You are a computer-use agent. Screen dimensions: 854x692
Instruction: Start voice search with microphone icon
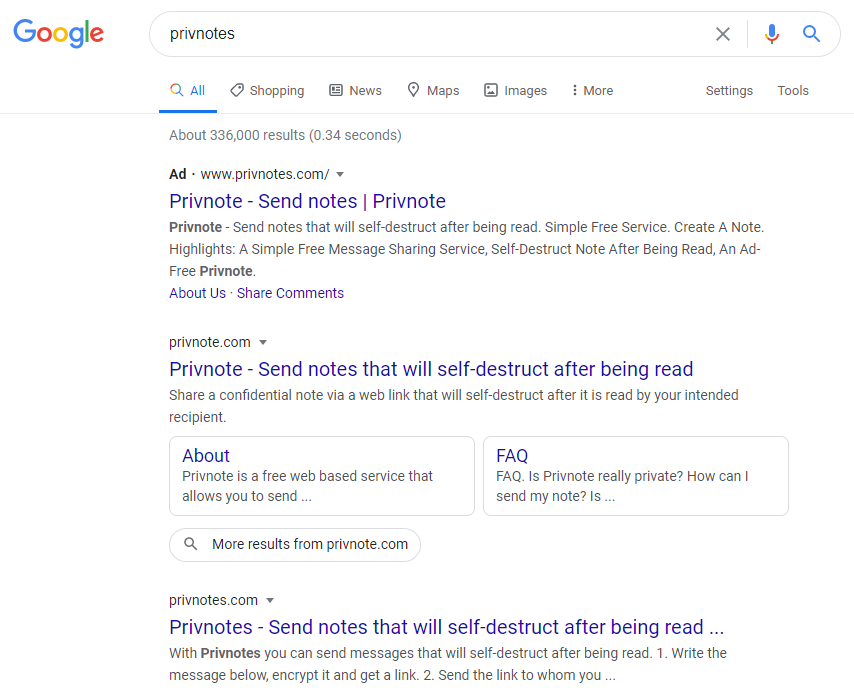point(771,34)
